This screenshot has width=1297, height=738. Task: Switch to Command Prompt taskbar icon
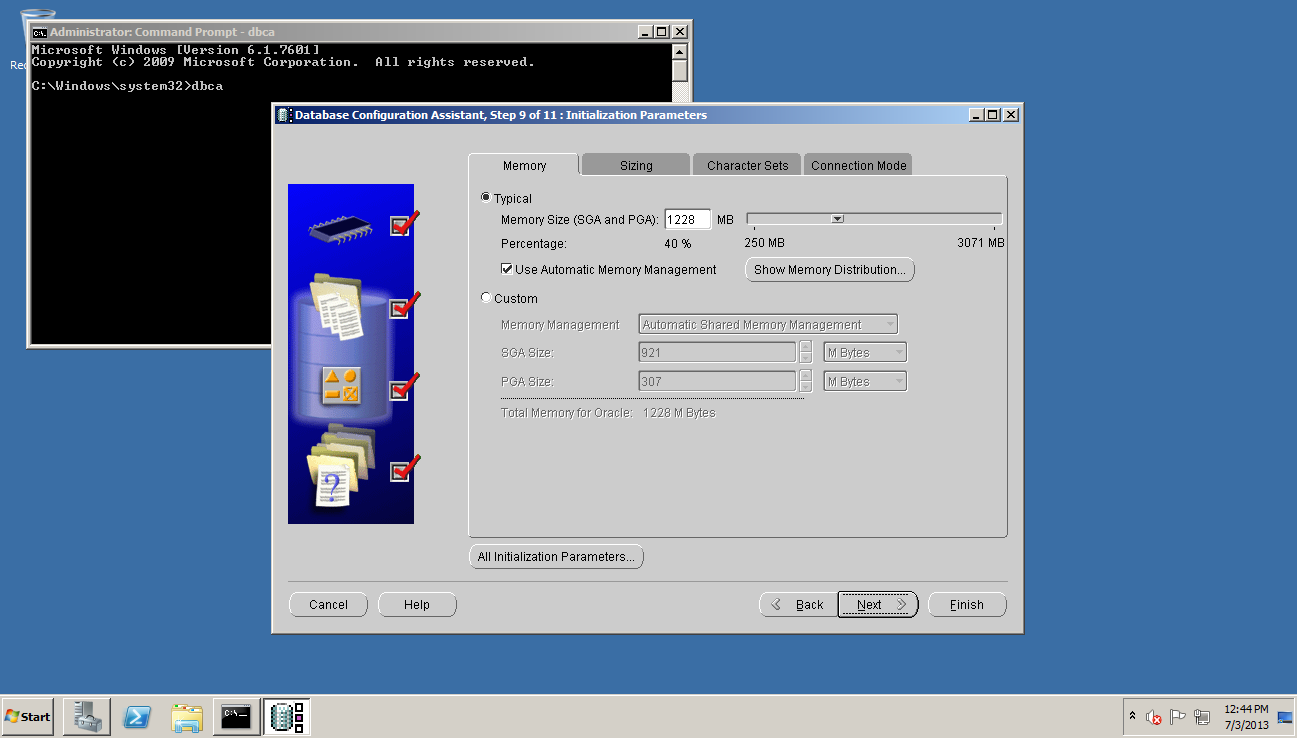[237, 717]
